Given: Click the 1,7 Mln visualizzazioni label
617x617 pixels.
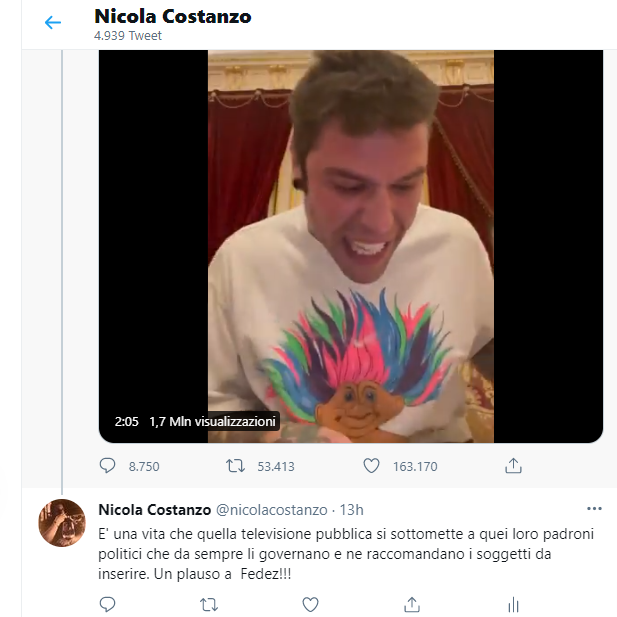Looking at the screenshot, I should pos(211,421).
